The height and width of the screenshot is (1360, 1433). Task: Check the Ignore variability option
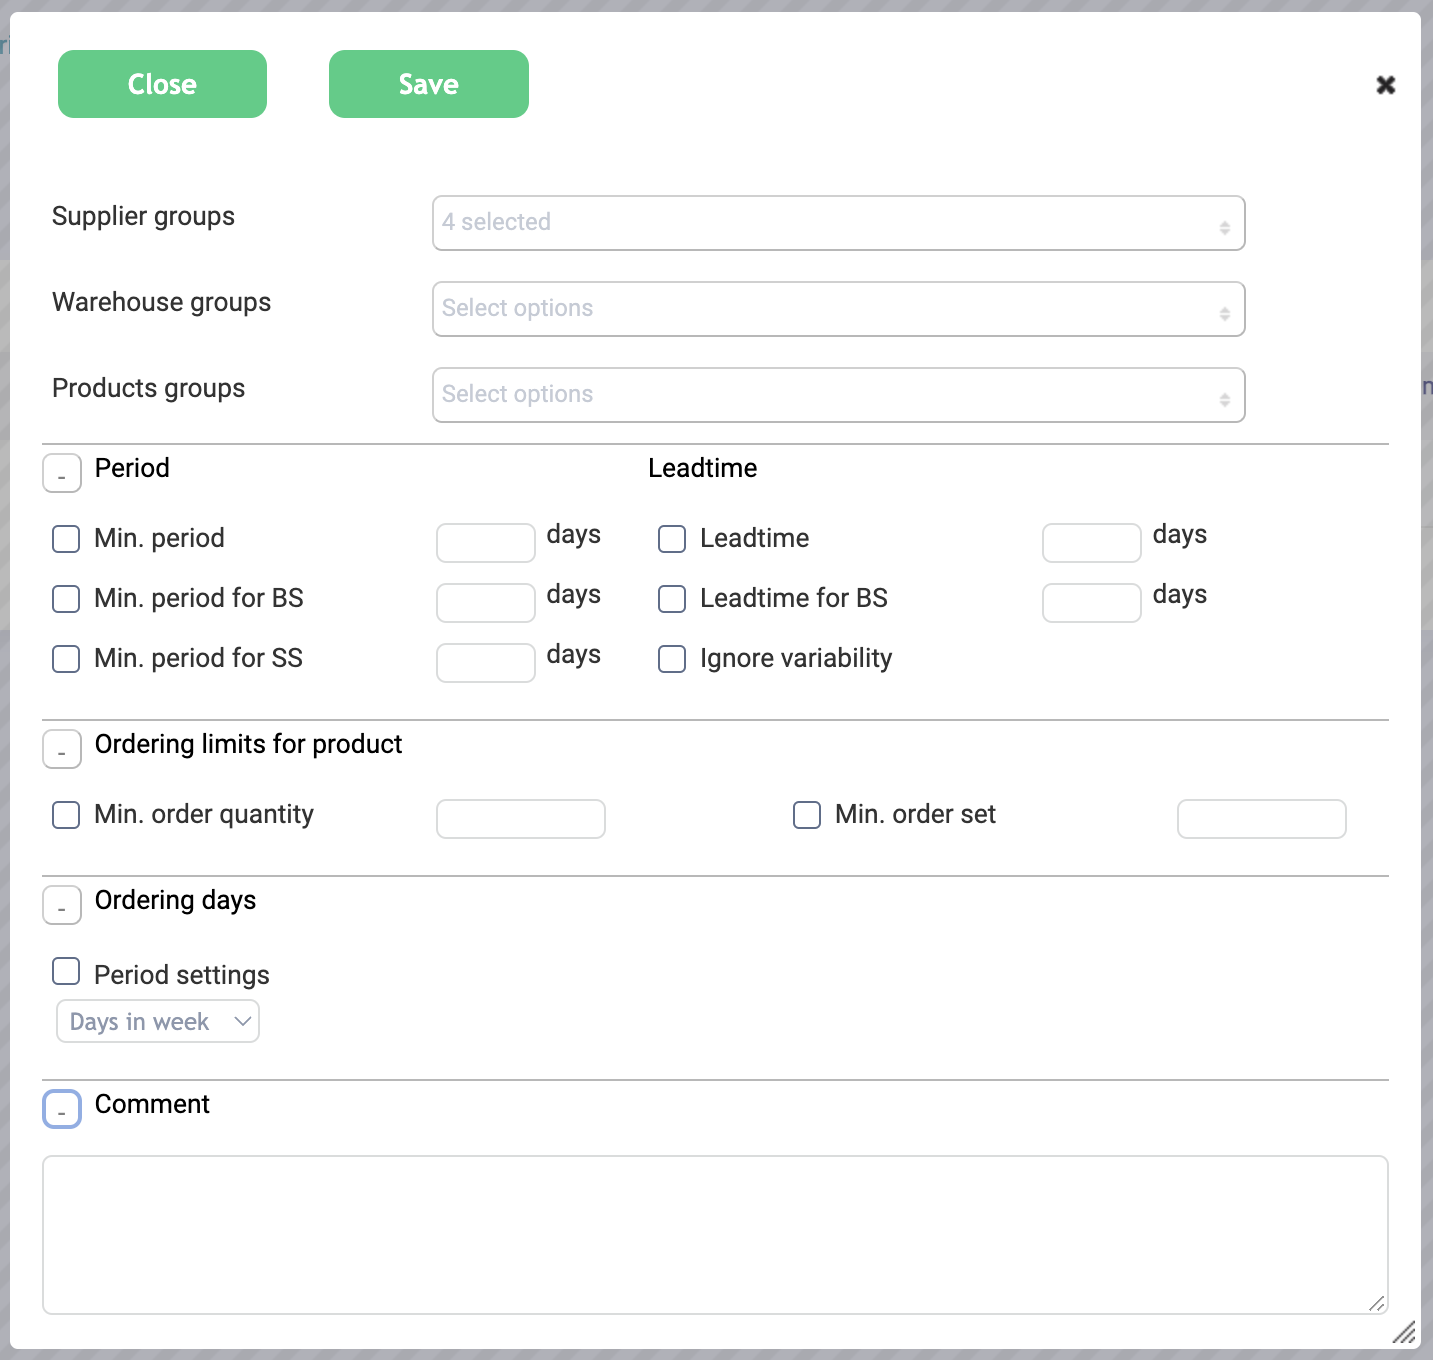click(x=672, y=659)
